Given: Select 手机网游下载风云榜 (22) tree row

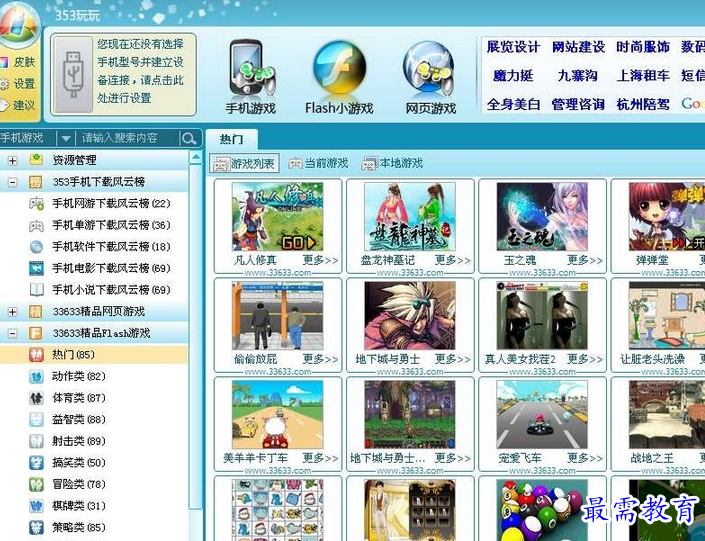Looking at the screenshot, I should pyautogui.click(x=94, y=203).
